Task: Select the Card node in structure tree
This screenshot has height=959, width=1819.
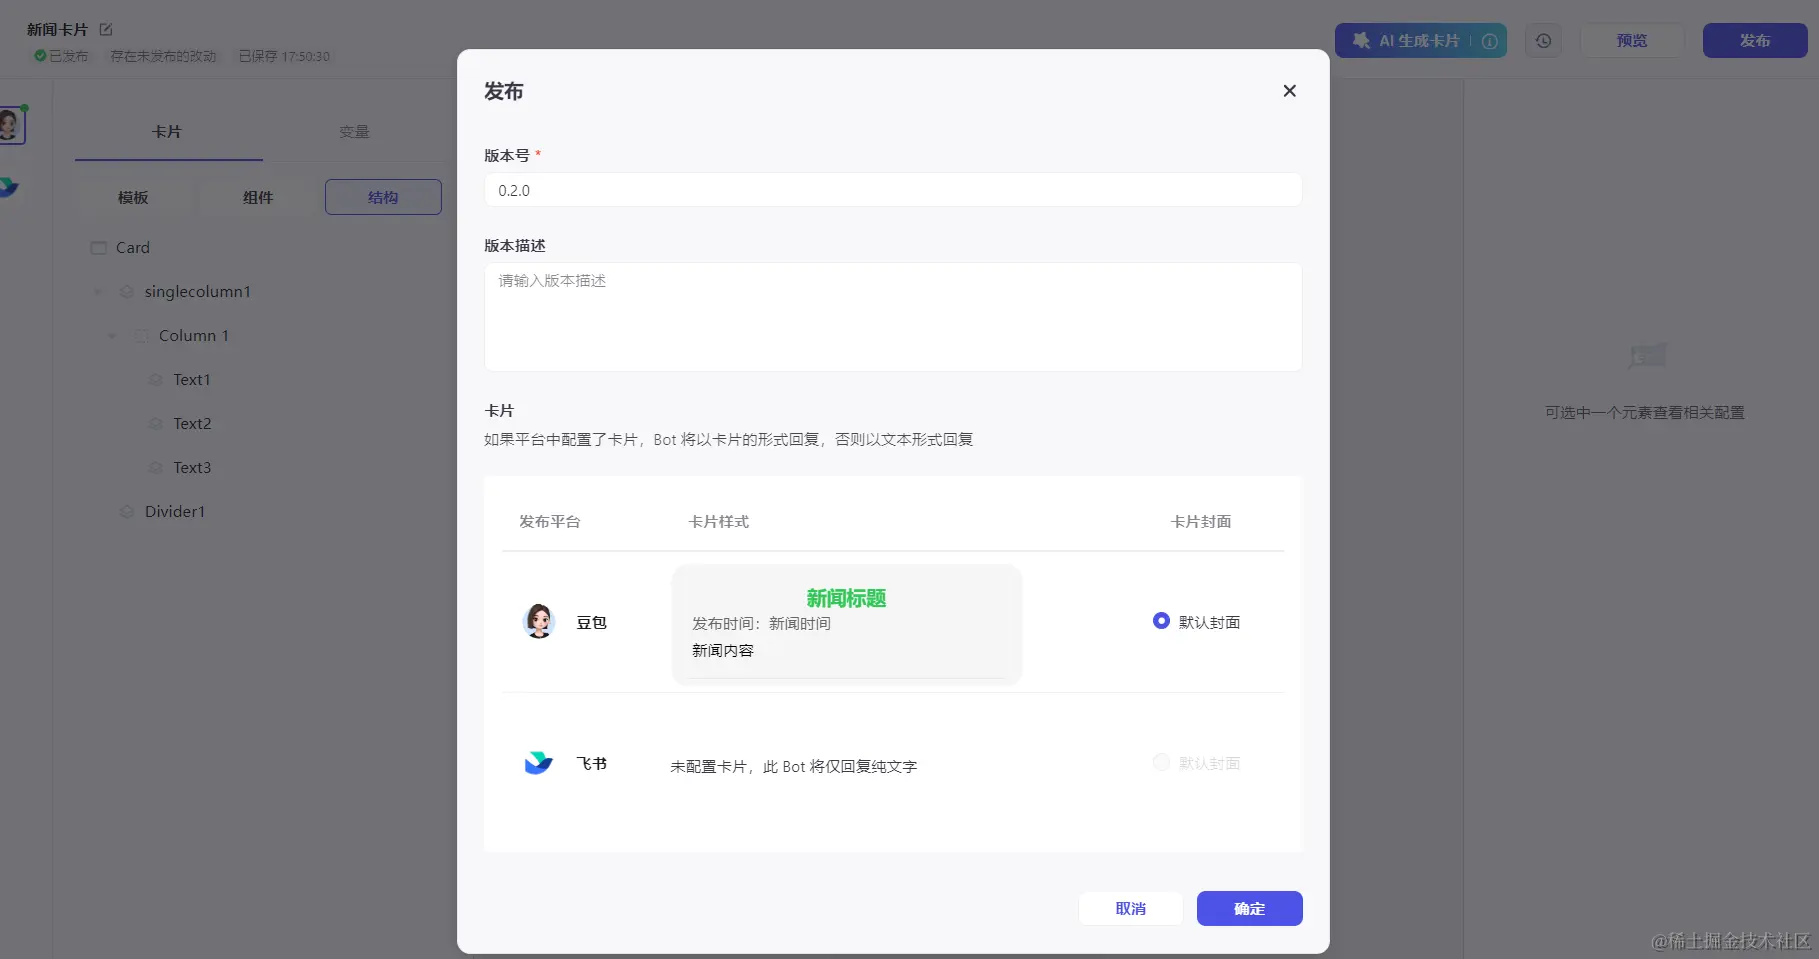Action: point(133,248)
